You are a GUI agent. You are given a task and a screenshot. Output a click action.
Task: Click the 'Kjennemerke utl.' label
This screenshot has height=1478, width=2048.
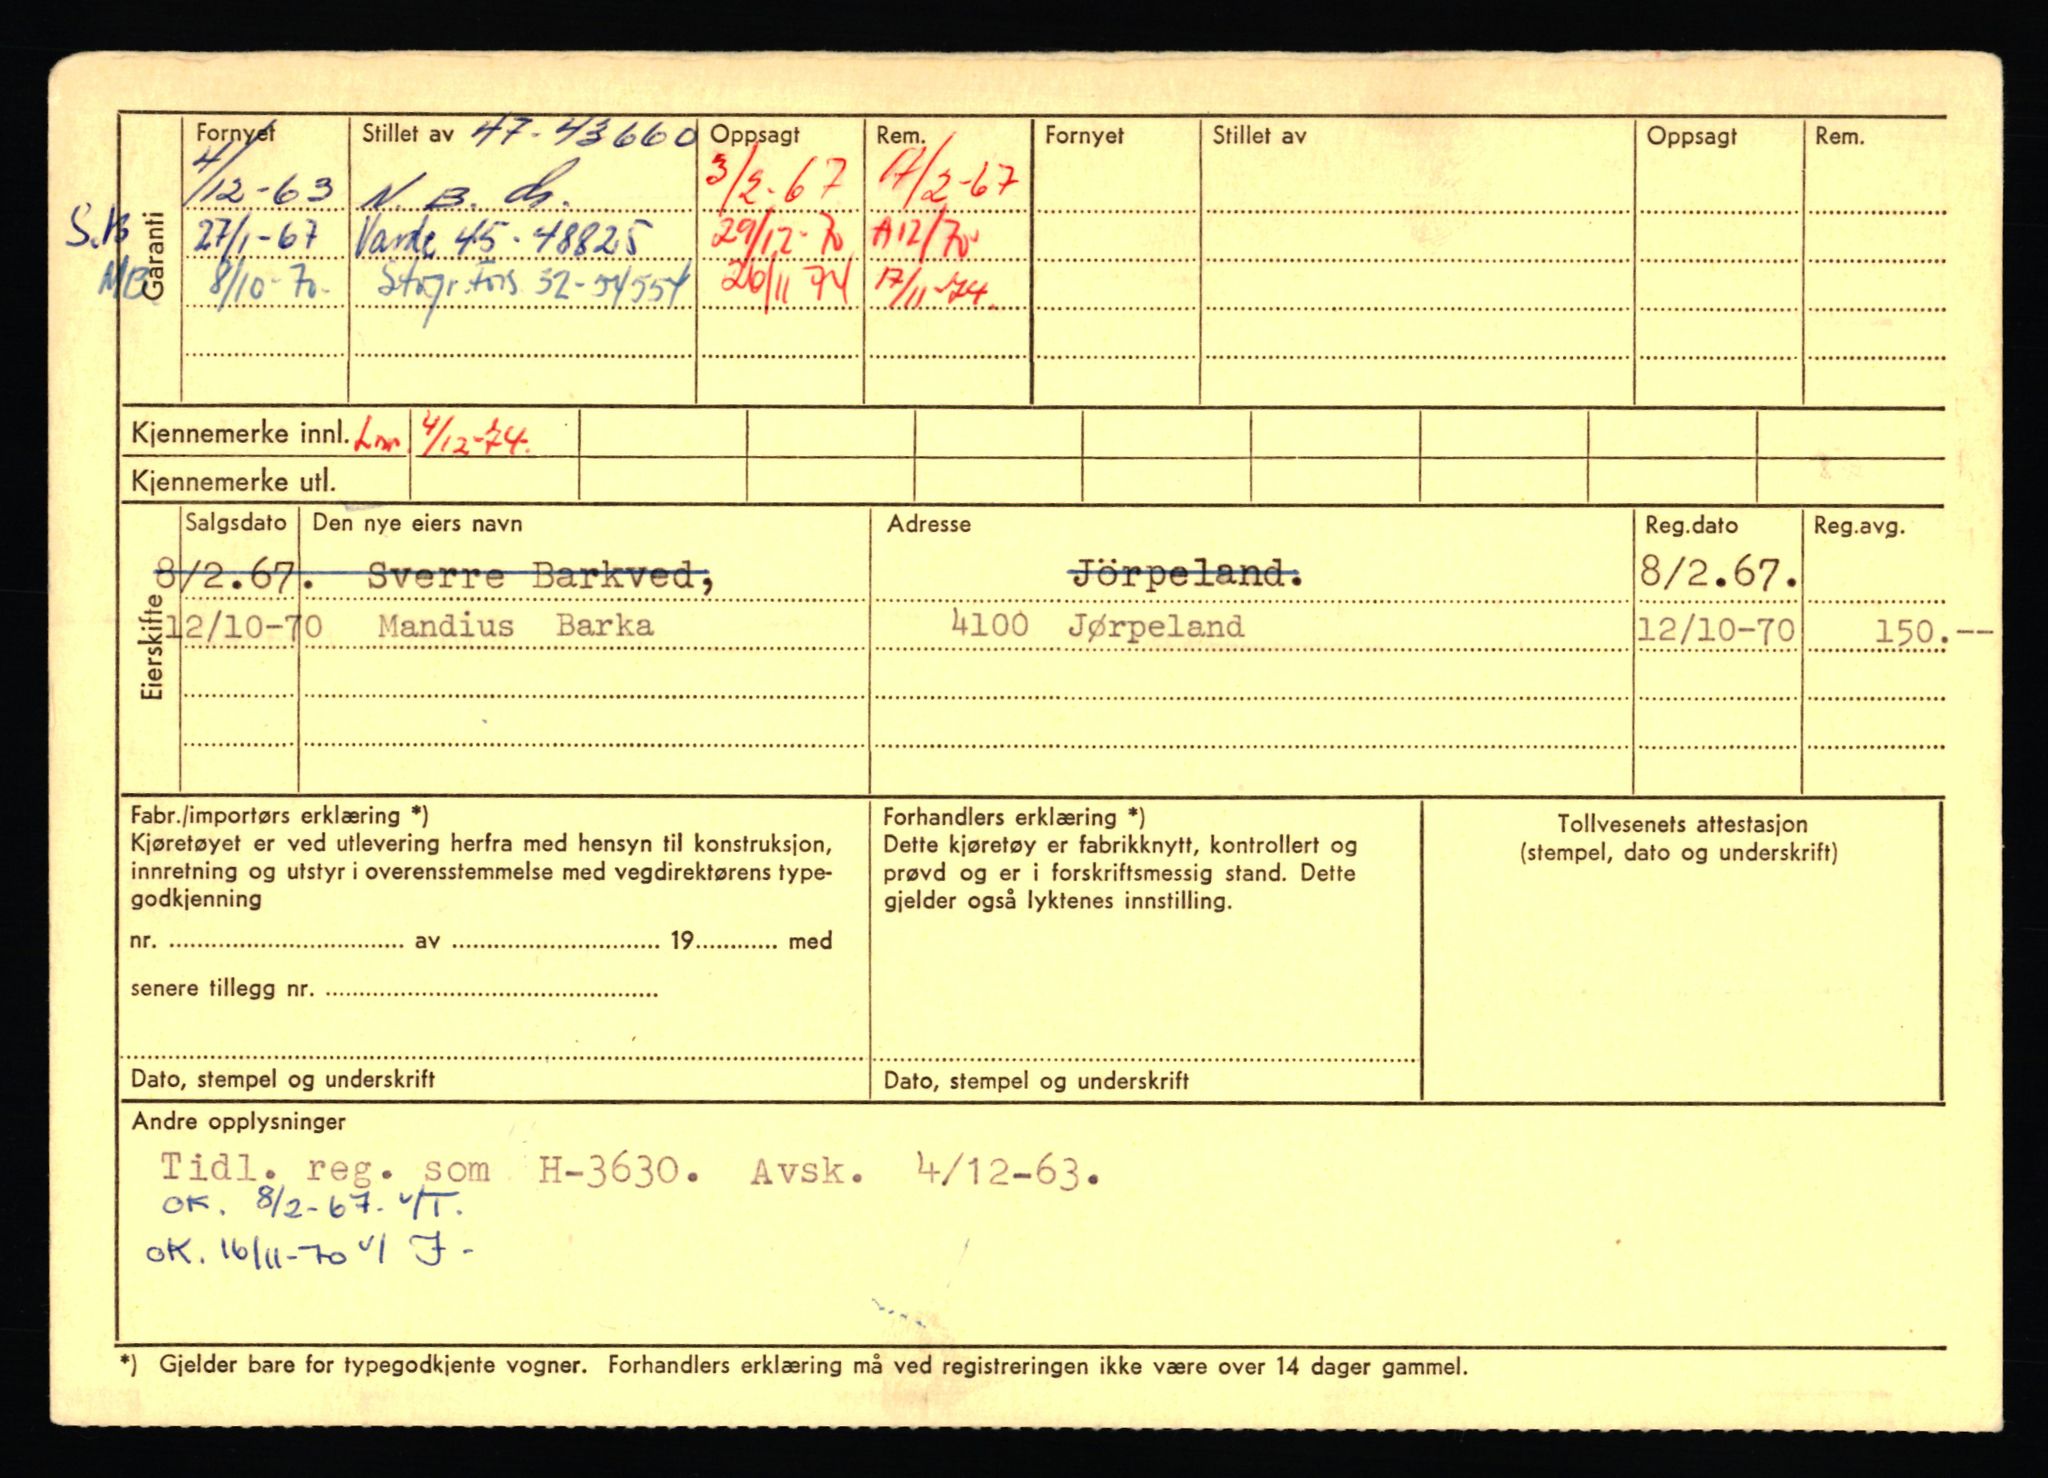click(233, 482)
